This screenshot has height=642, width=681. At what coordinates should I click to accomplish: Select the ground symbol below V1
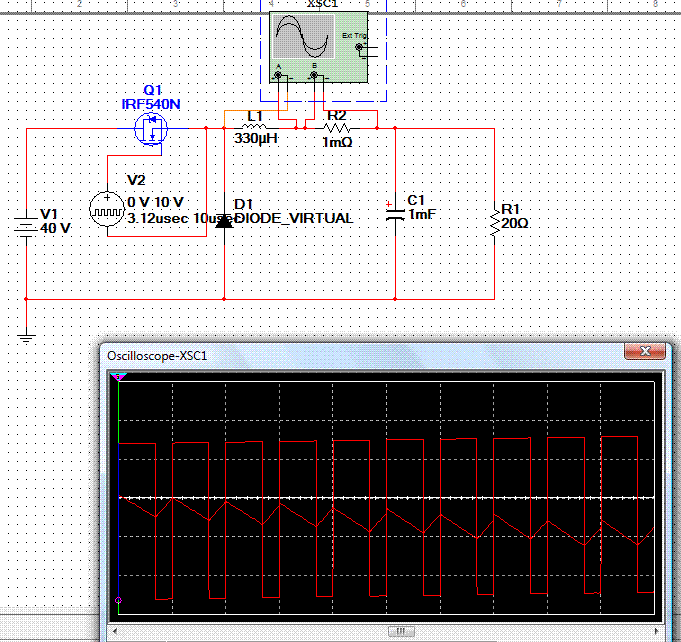(26, 337)
